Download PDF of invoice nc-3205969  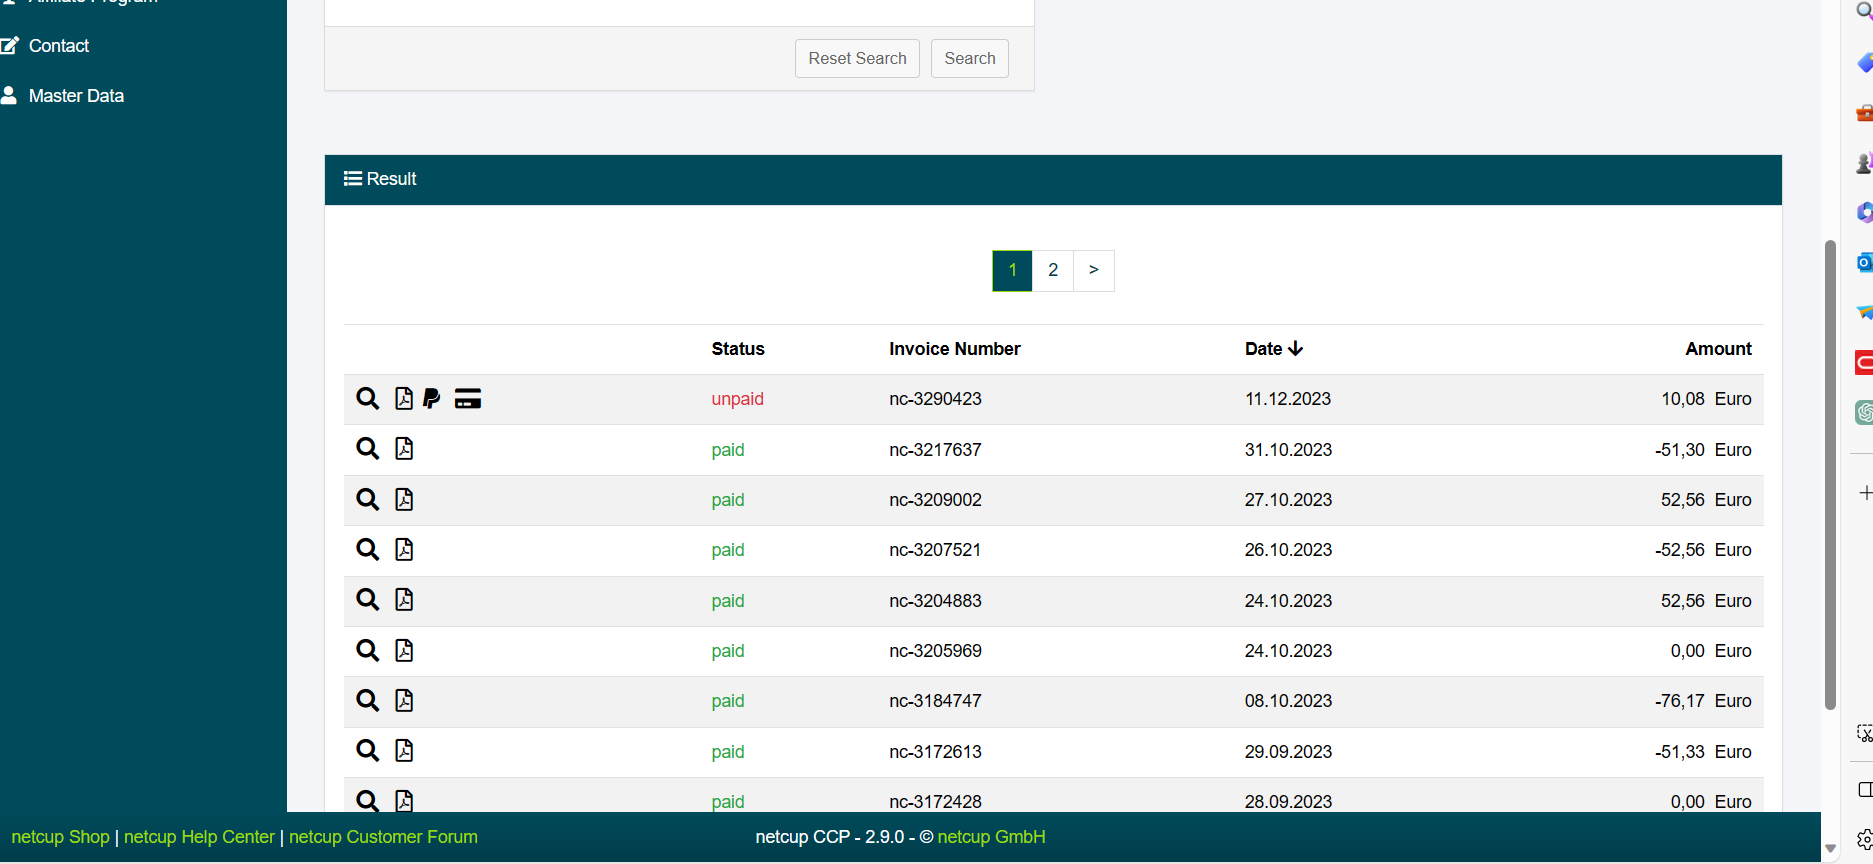(404, 650)
